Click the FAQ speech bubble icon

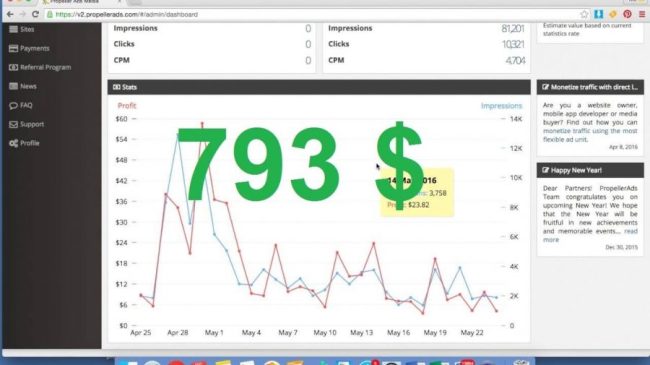tap(13, 105)
